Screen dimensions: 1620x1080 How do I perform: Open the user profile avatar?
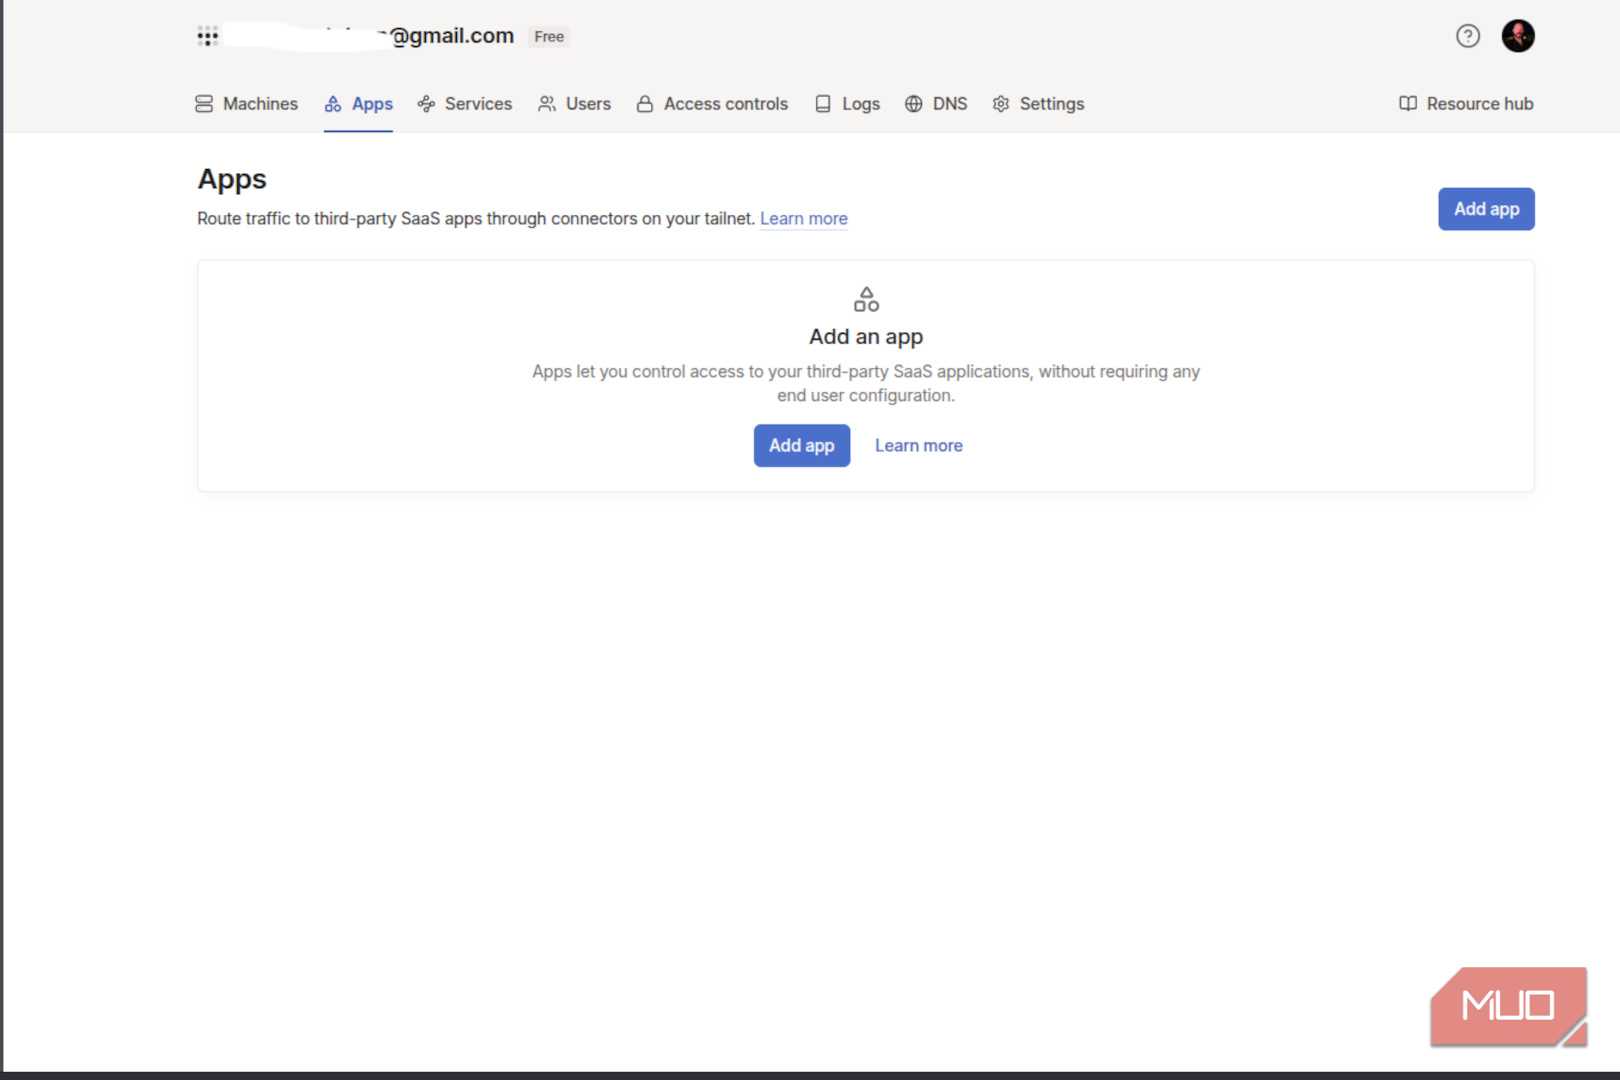[1517, 36]
